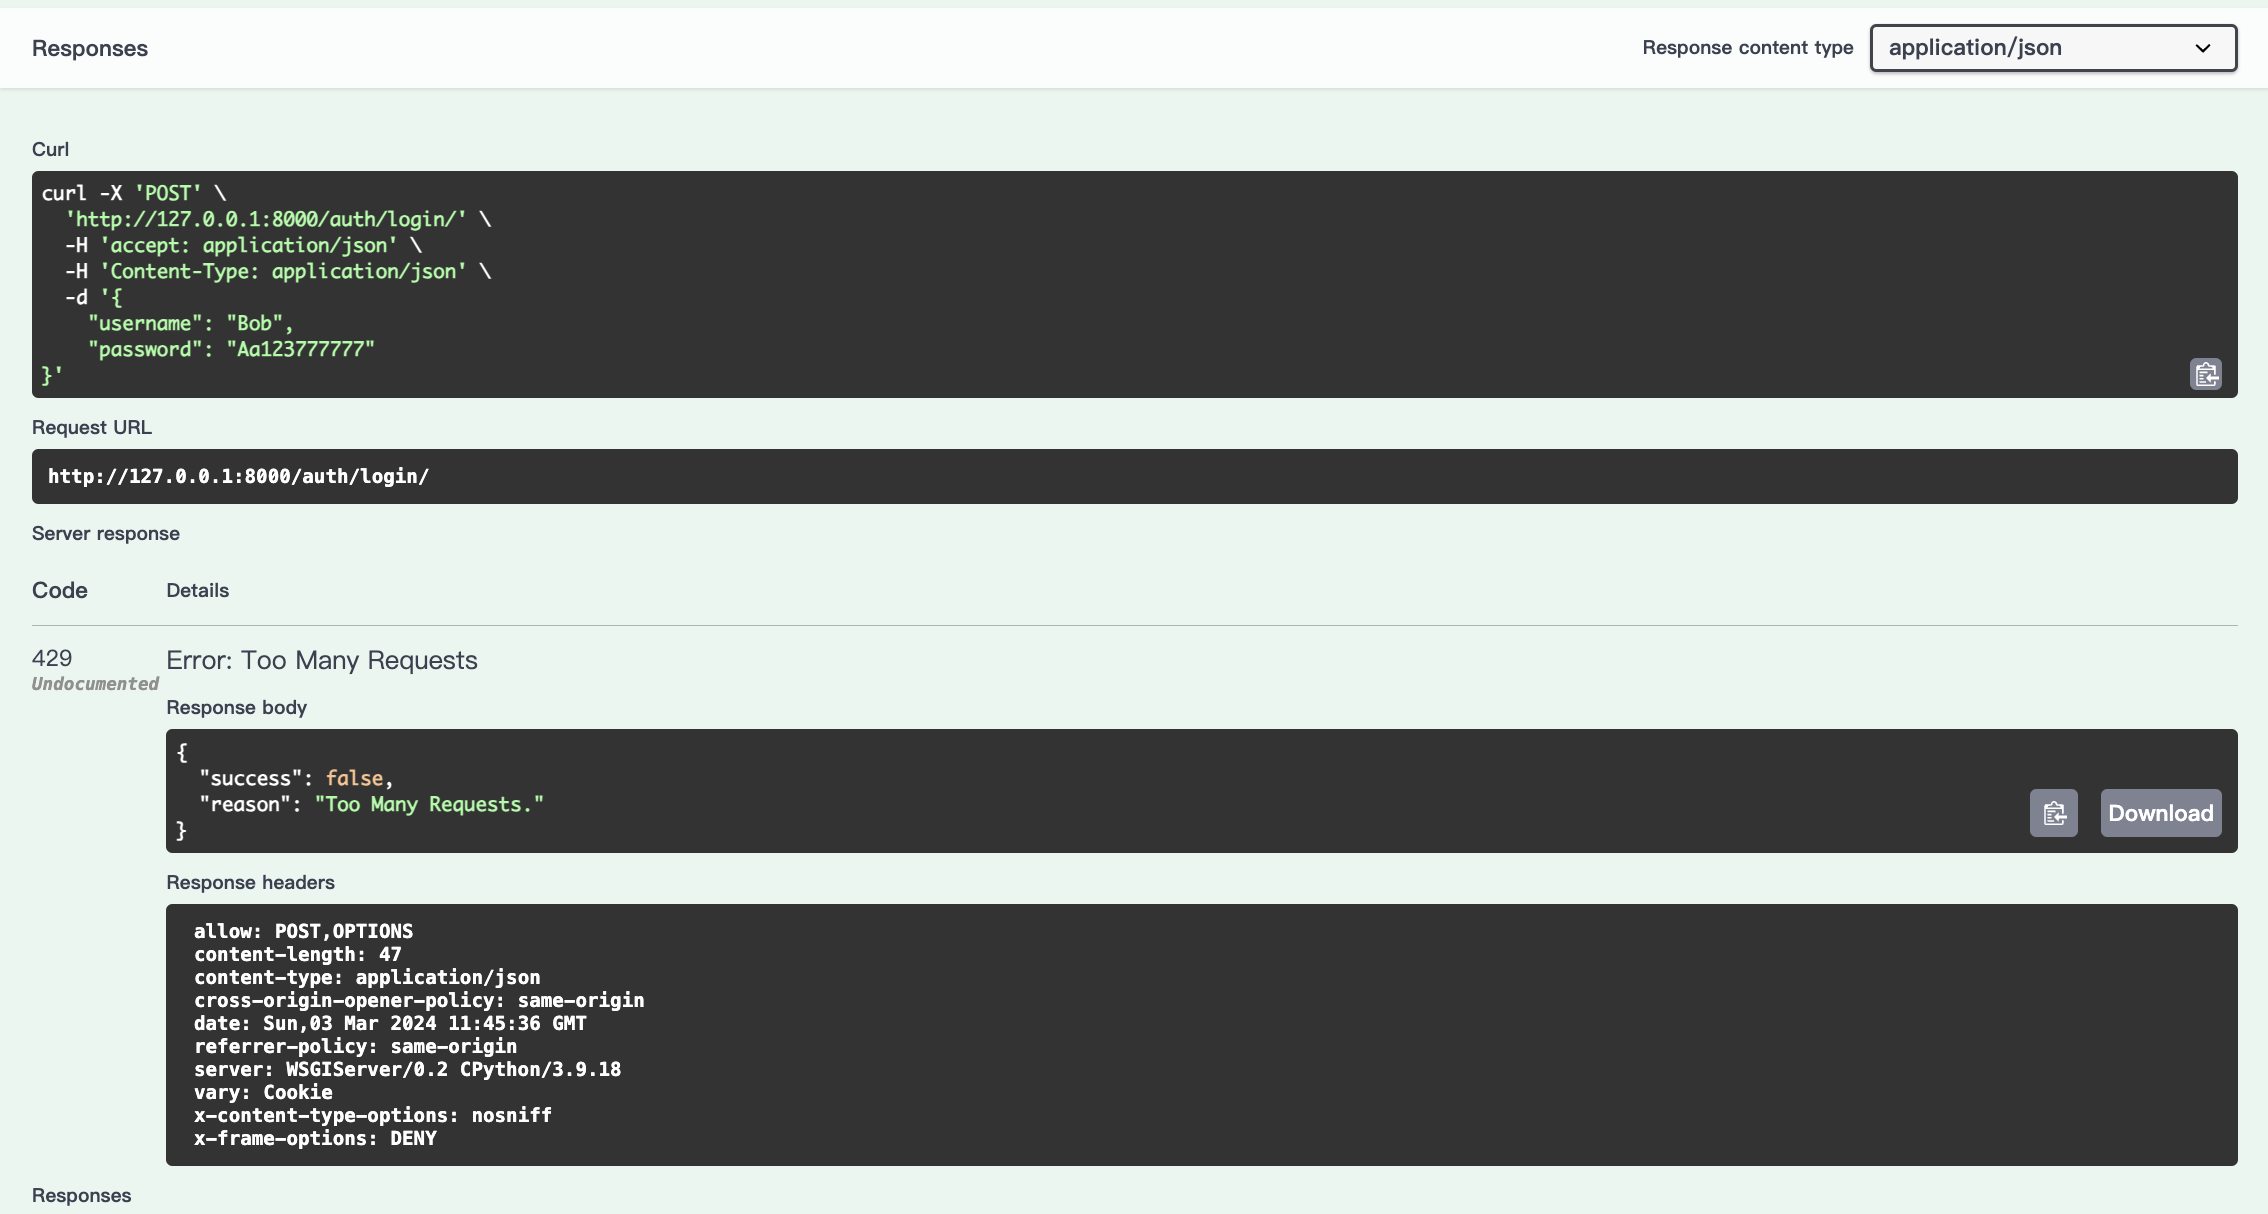This screenshot has height=1214, width=2268.
Task: Click the Code column header
Action: coord(60,590)
